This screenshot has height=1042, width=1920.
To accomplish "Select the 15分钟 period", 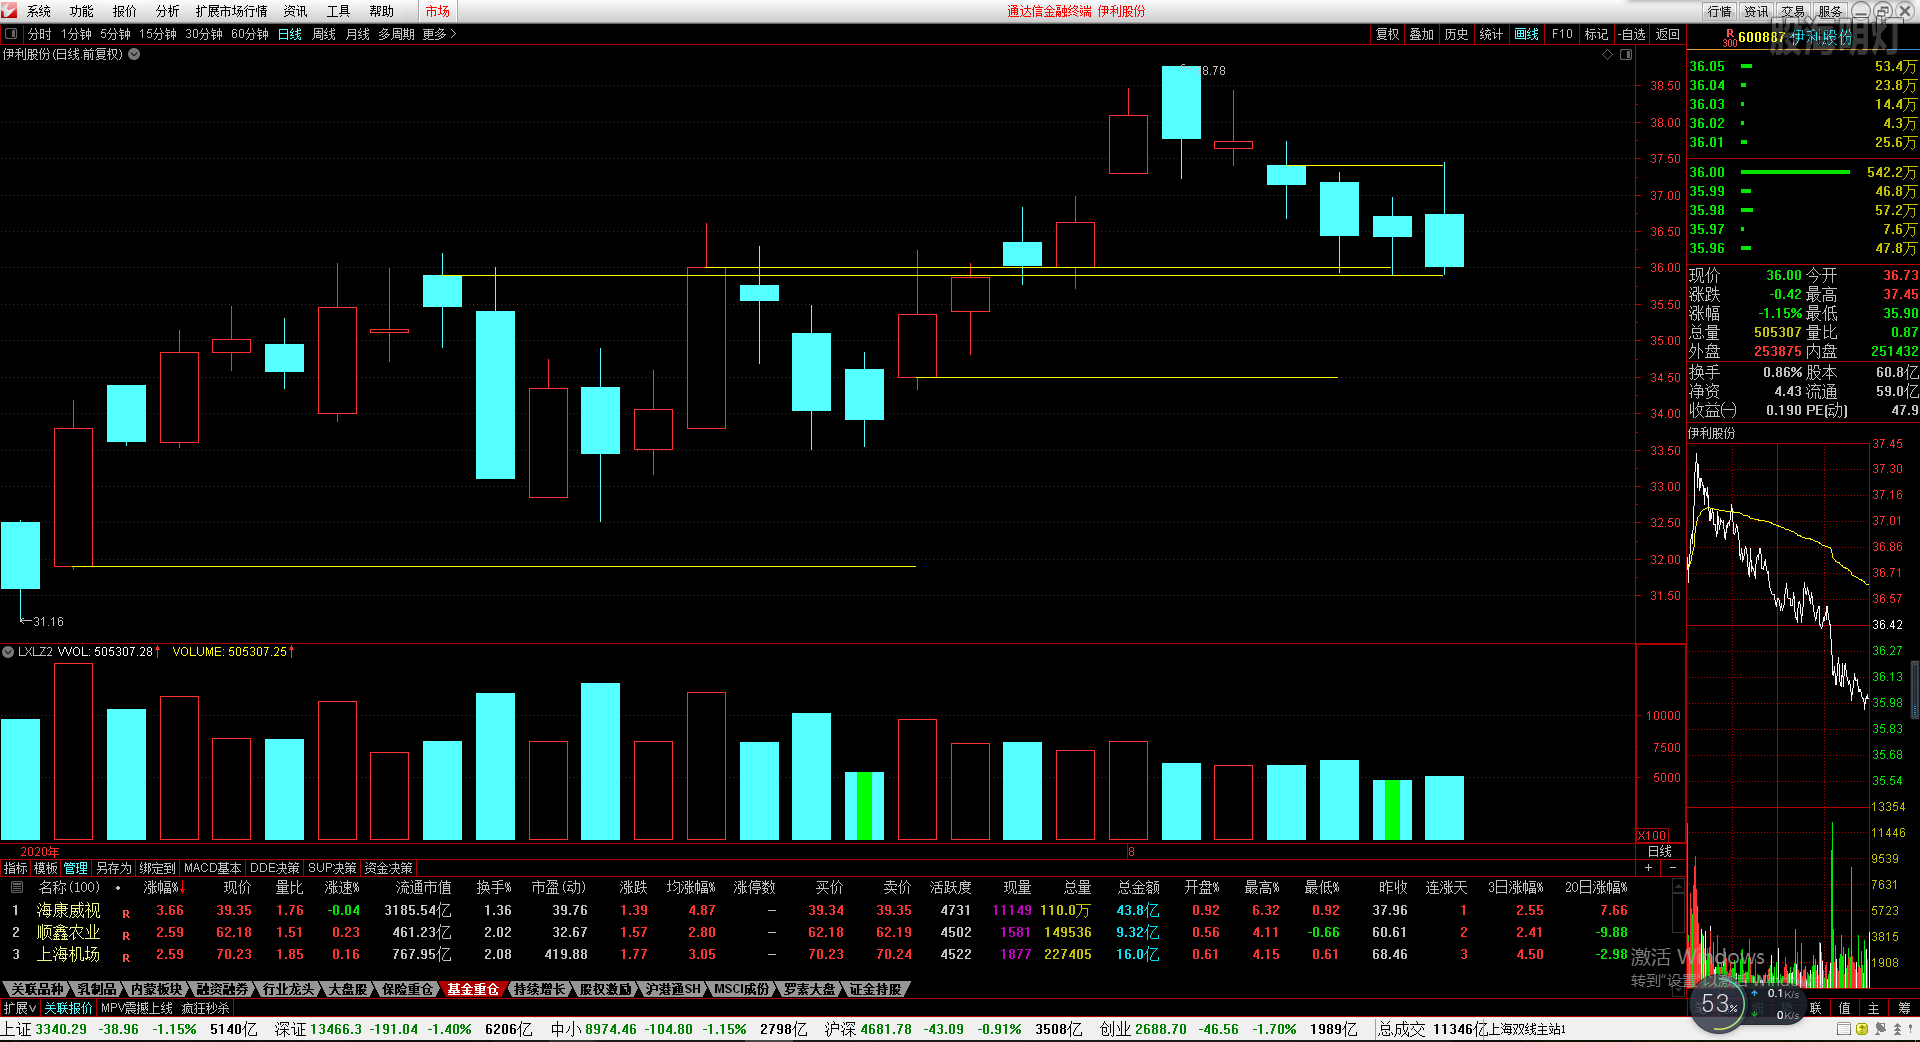I will coord(158,34).
